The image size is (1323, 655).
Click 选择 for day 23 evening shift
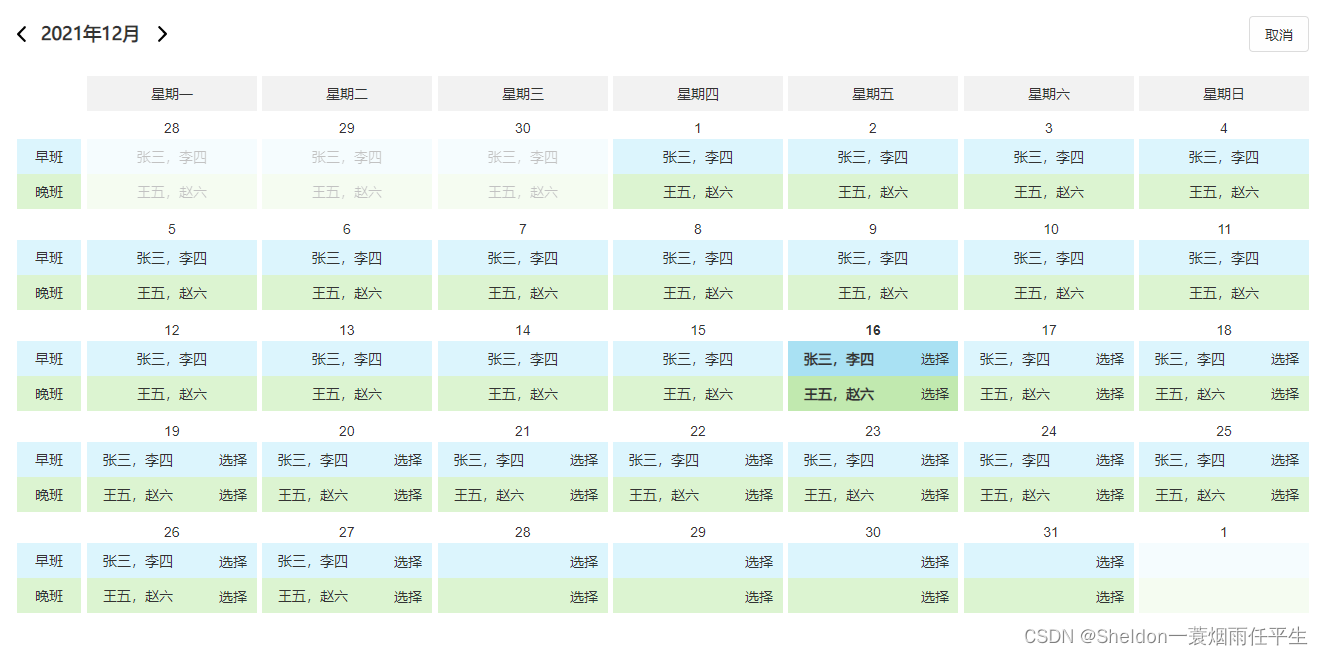(935, 495)
